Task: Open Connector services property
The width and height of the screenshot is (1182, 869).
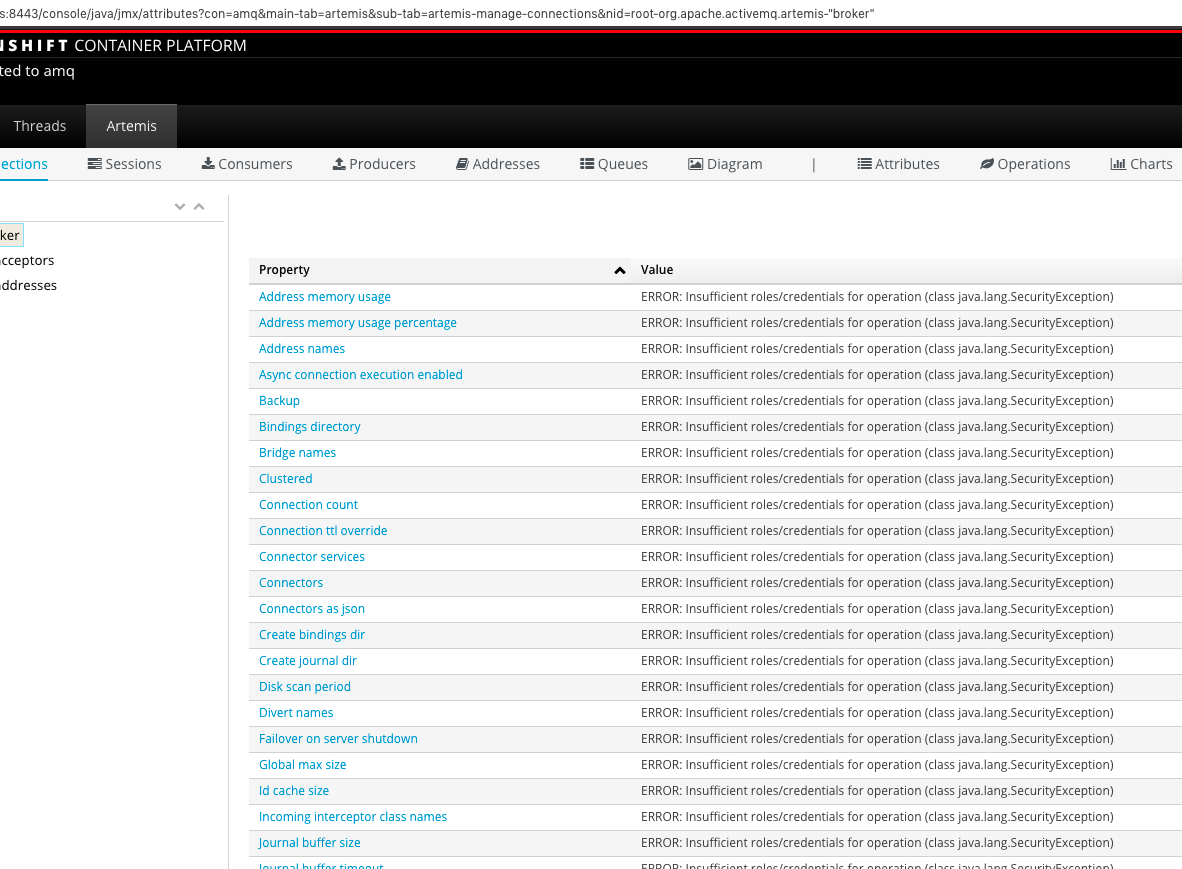Action: point(311,557)
